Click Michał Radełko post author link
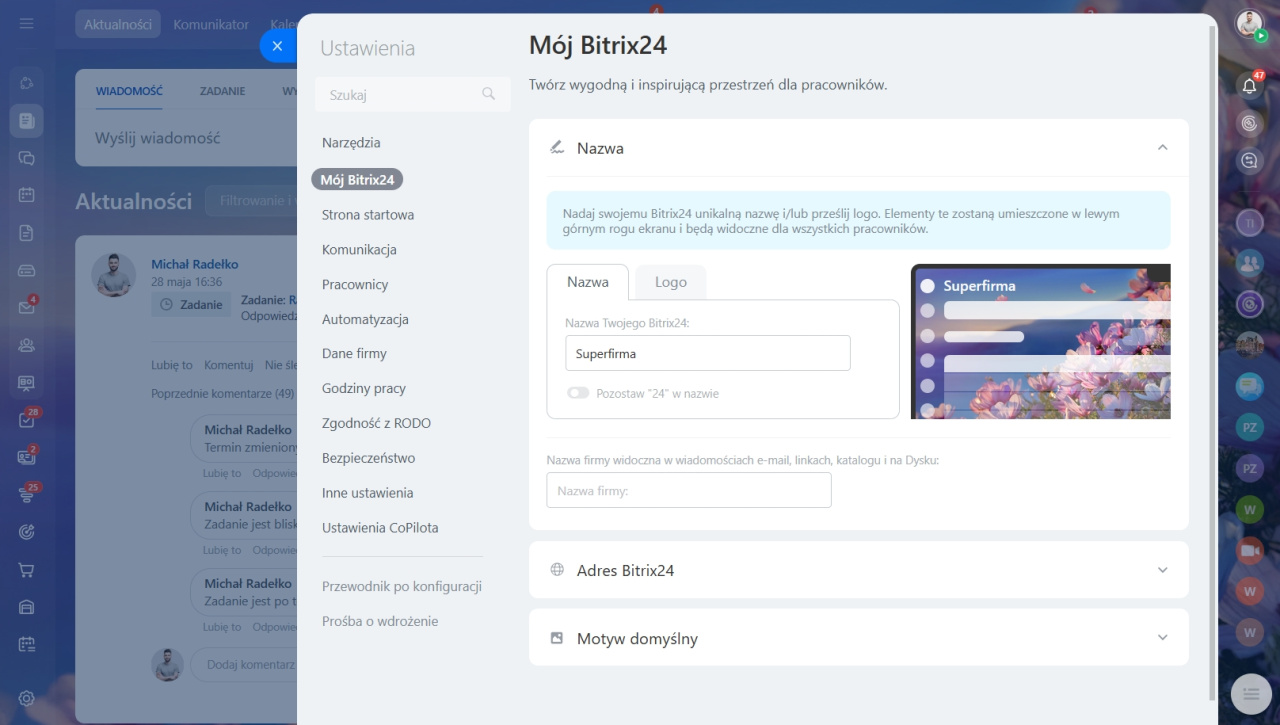1280x725 pixels. click(195, 265)
